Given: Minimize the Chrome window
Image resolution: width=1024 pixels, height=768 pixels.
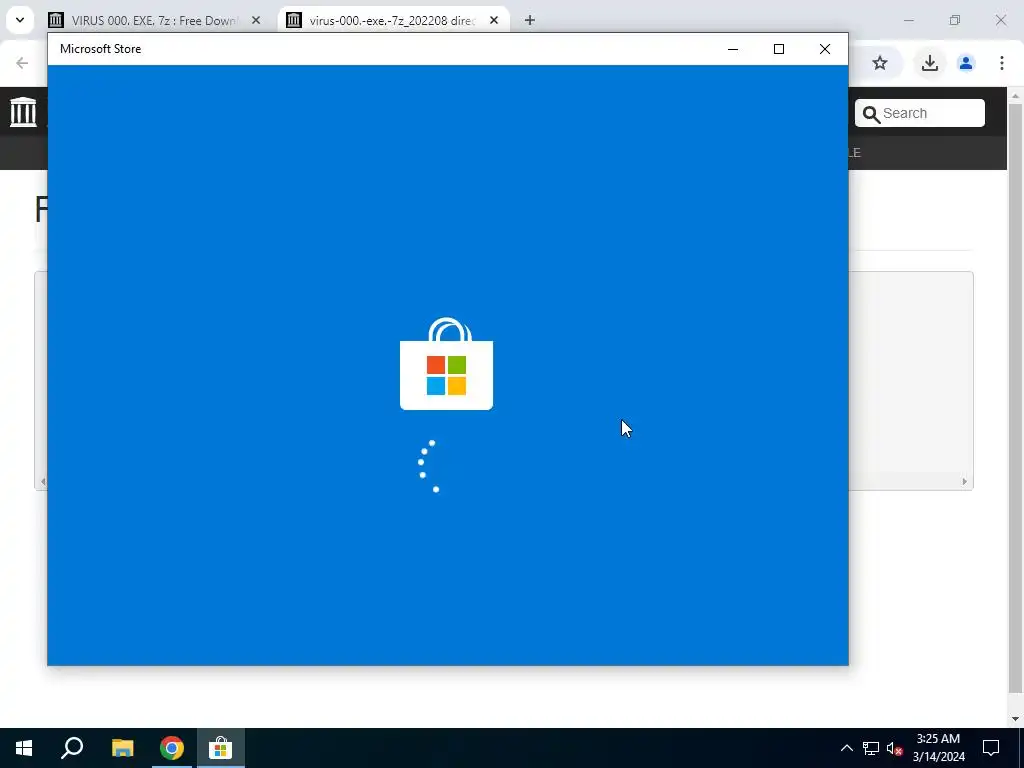Looking at the screenshot, I should [908, 20].
